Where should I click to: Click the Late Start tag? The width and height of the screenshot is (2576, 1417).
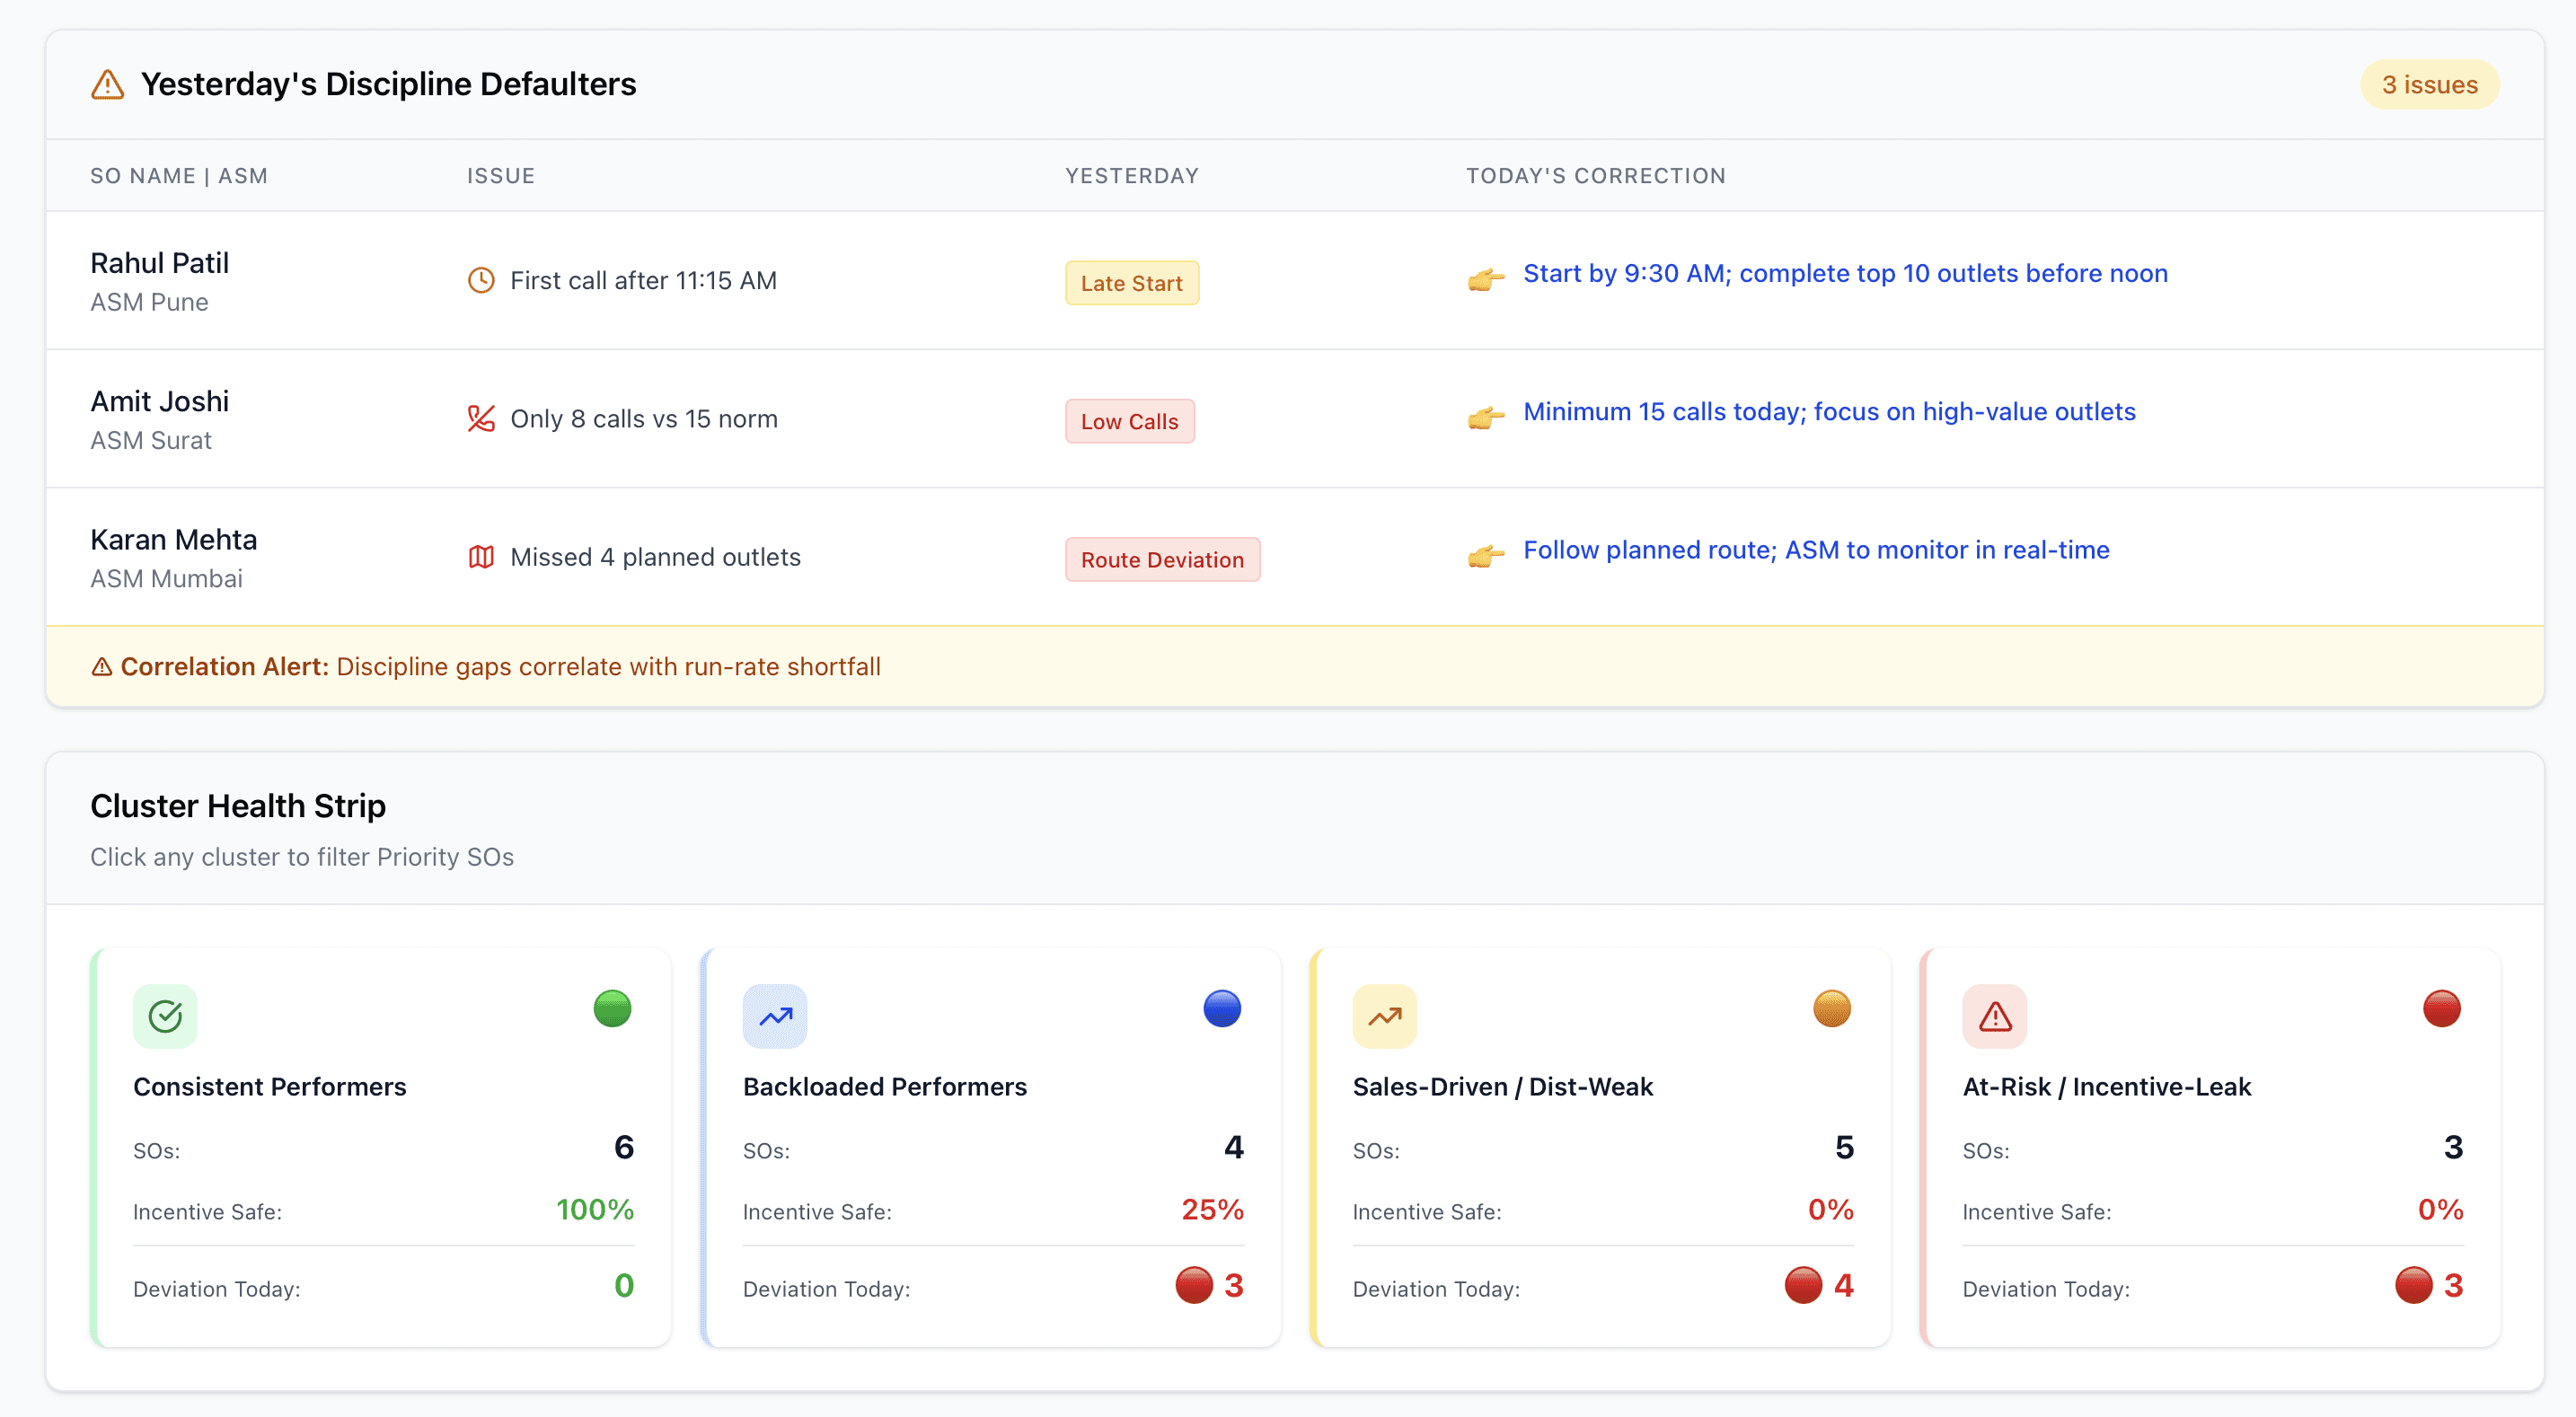[1131, 283]
